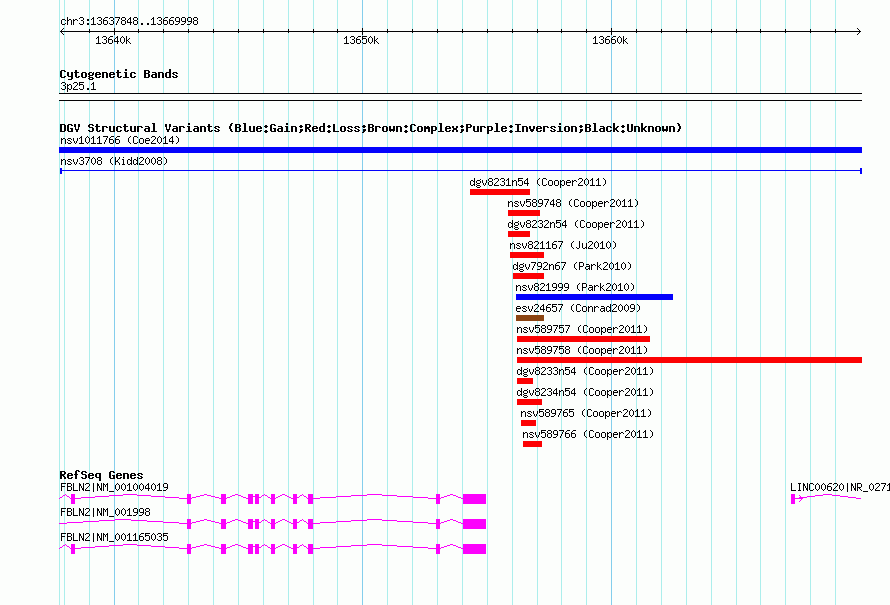Select dgv8233n54 (Cooper2011) label
890x605 pixels.
(x=585, y=371)
